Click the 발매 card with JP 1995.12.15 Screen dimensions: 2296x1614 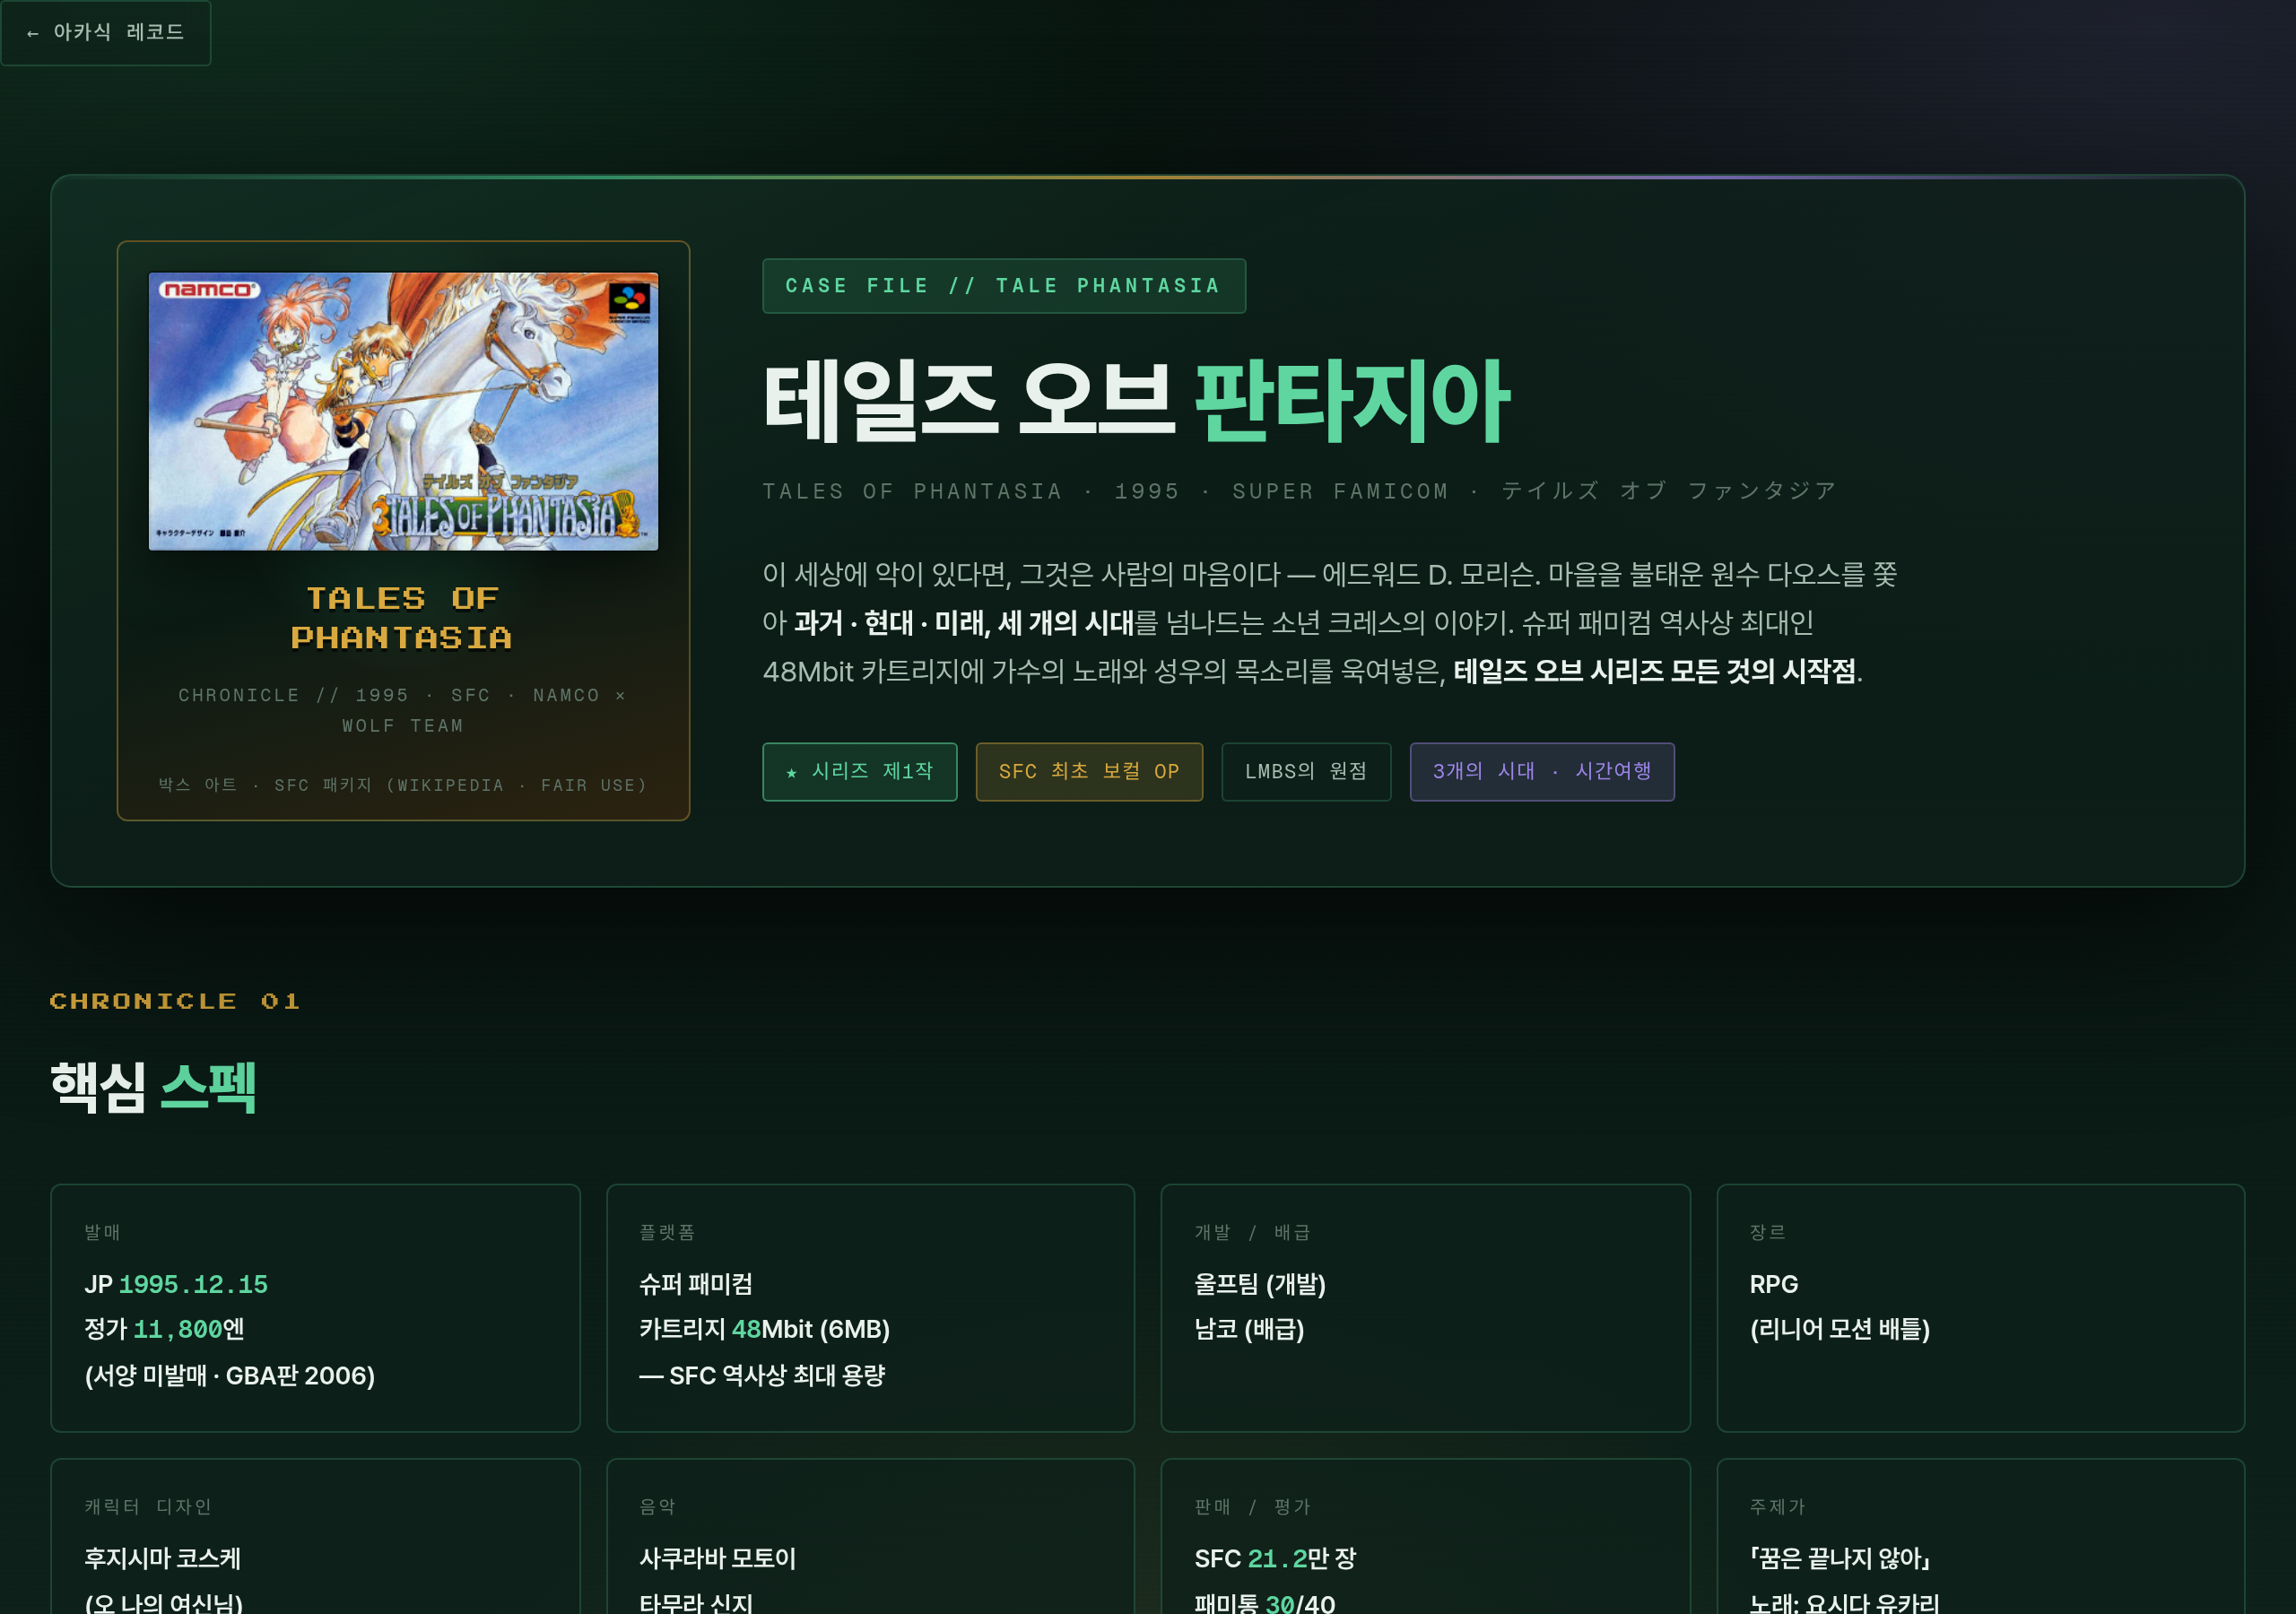(x=315, y=1308)
